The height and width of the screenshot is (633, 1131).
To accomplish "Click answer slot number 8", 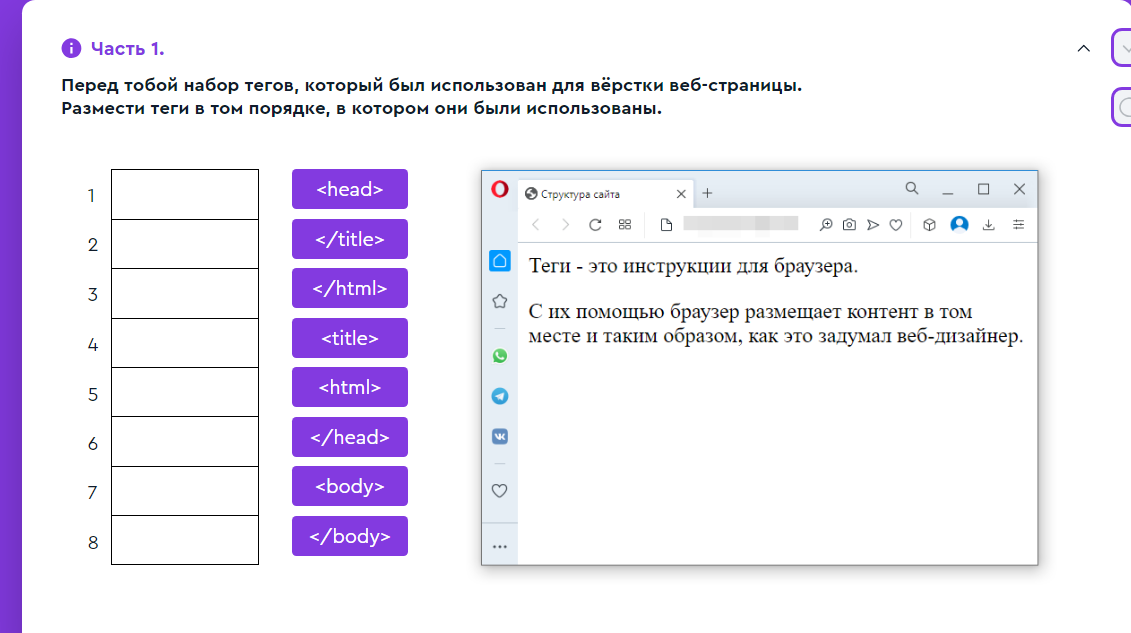I will pos(185,540).
